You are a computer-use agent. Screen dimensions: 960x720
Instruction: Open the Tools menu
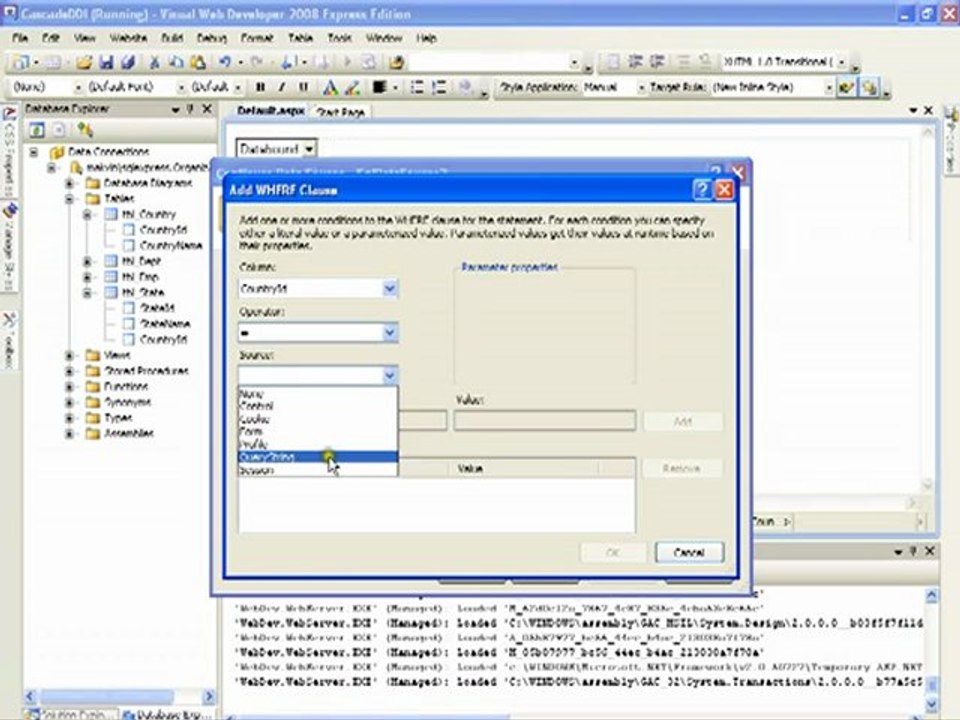(x=340, y=38)
